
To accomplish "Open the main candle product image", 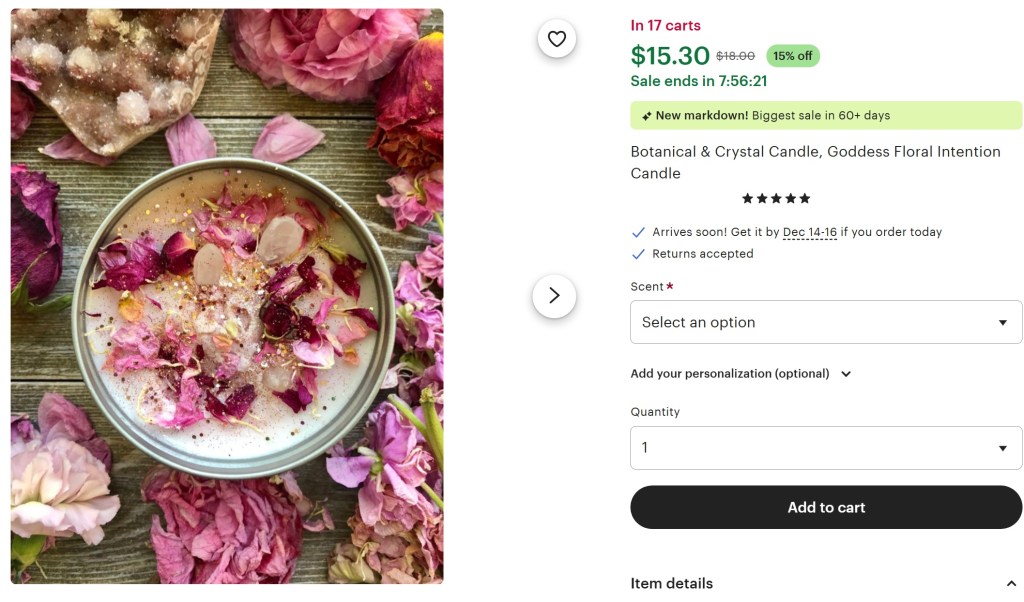I will (227, 296).
